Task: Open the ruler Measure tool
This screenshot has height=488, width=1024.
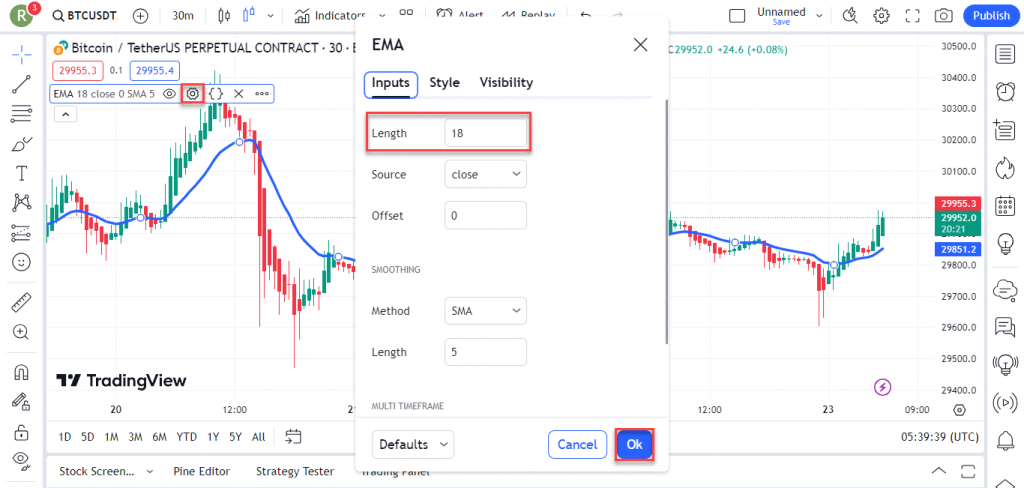Action: 22,302
